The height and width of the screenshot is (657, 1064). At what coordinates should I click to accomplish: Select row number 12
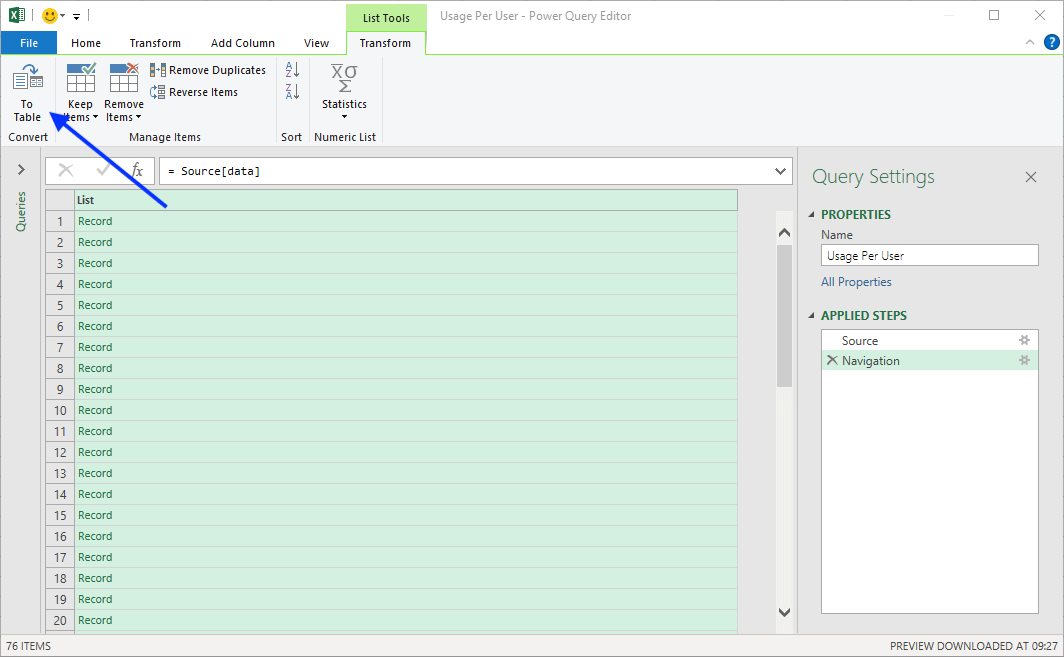click(60, 452)
